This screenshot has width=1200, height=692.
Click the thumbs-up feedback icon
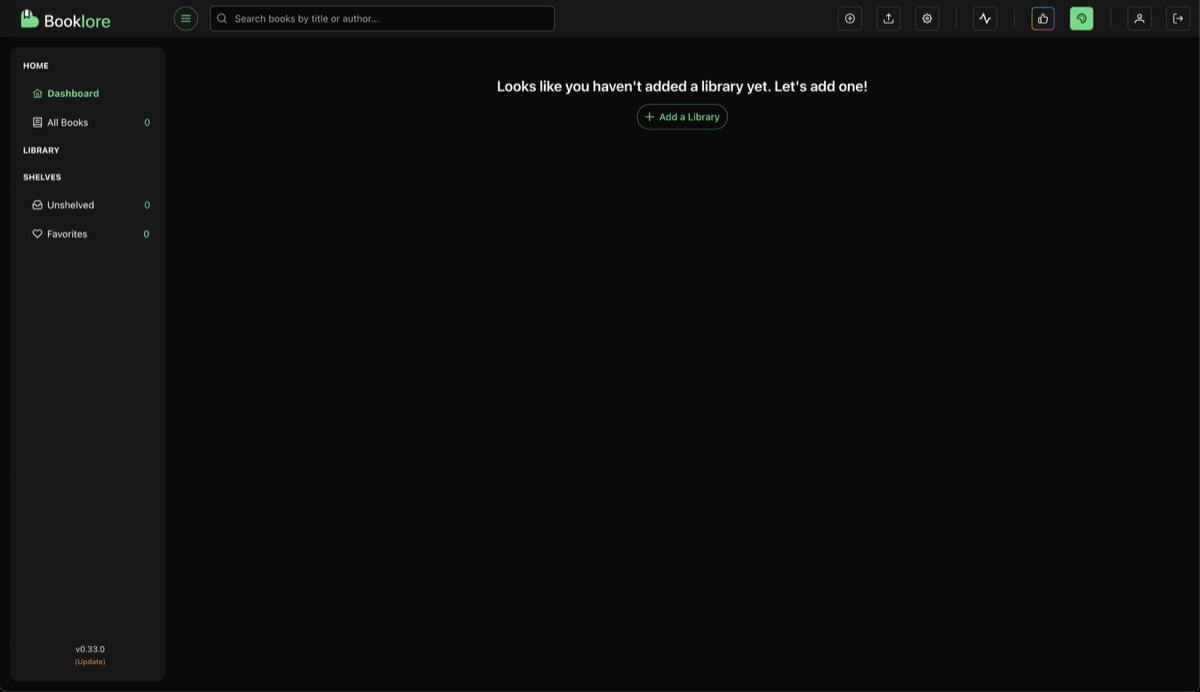(x=1042, y=18)
